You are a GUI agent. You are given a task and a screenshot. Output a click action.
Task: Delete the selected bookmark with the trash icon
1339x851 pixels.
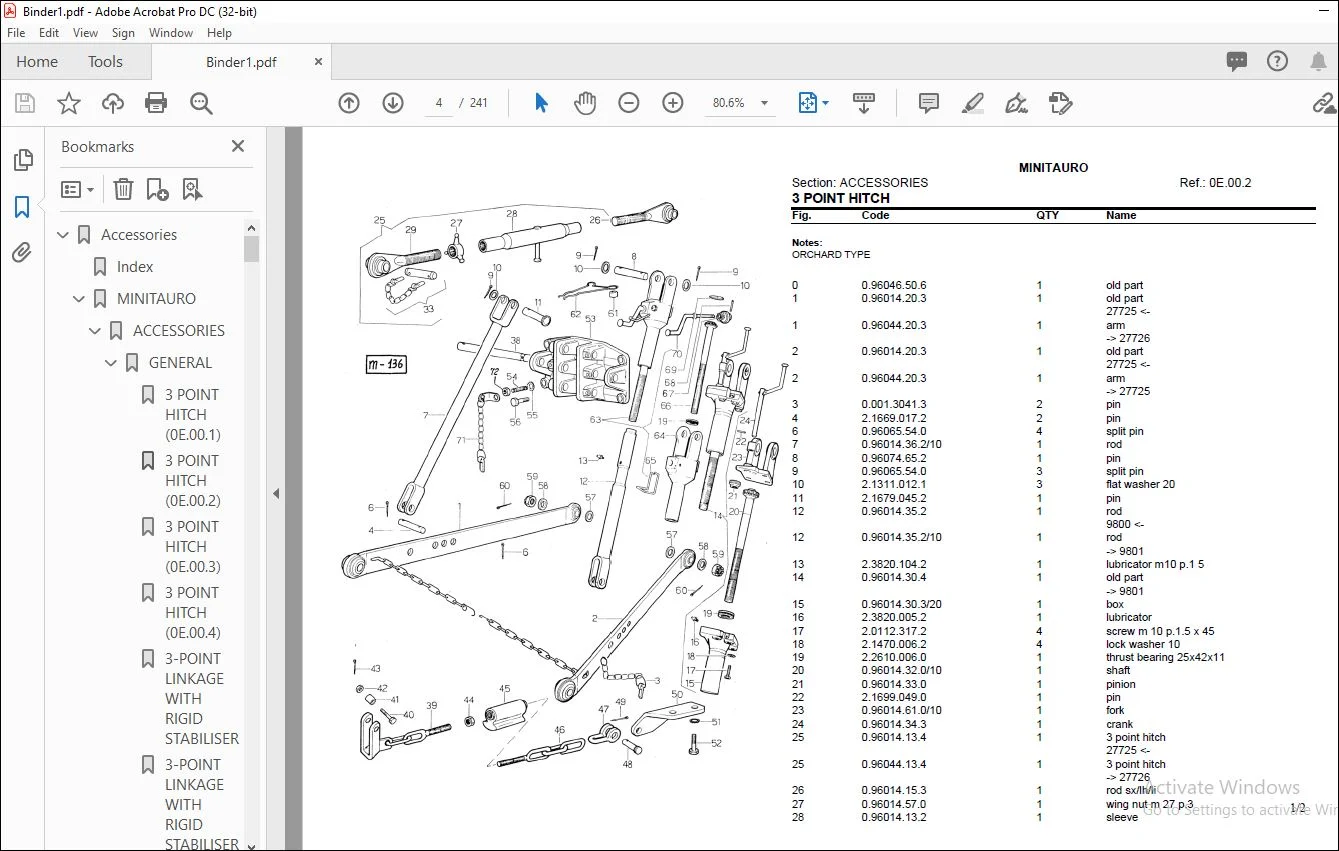[x=123, y=189]
